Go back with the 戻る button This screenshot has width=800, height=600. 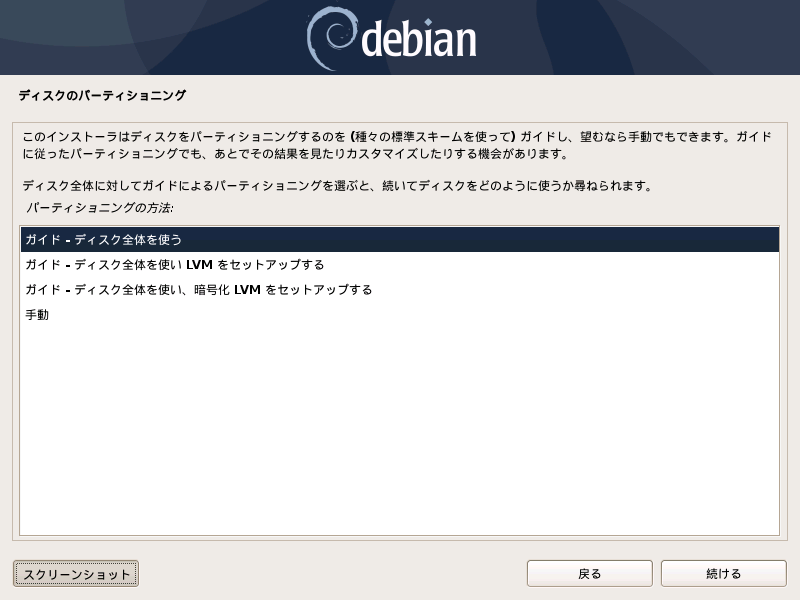[x=590, y=574]
